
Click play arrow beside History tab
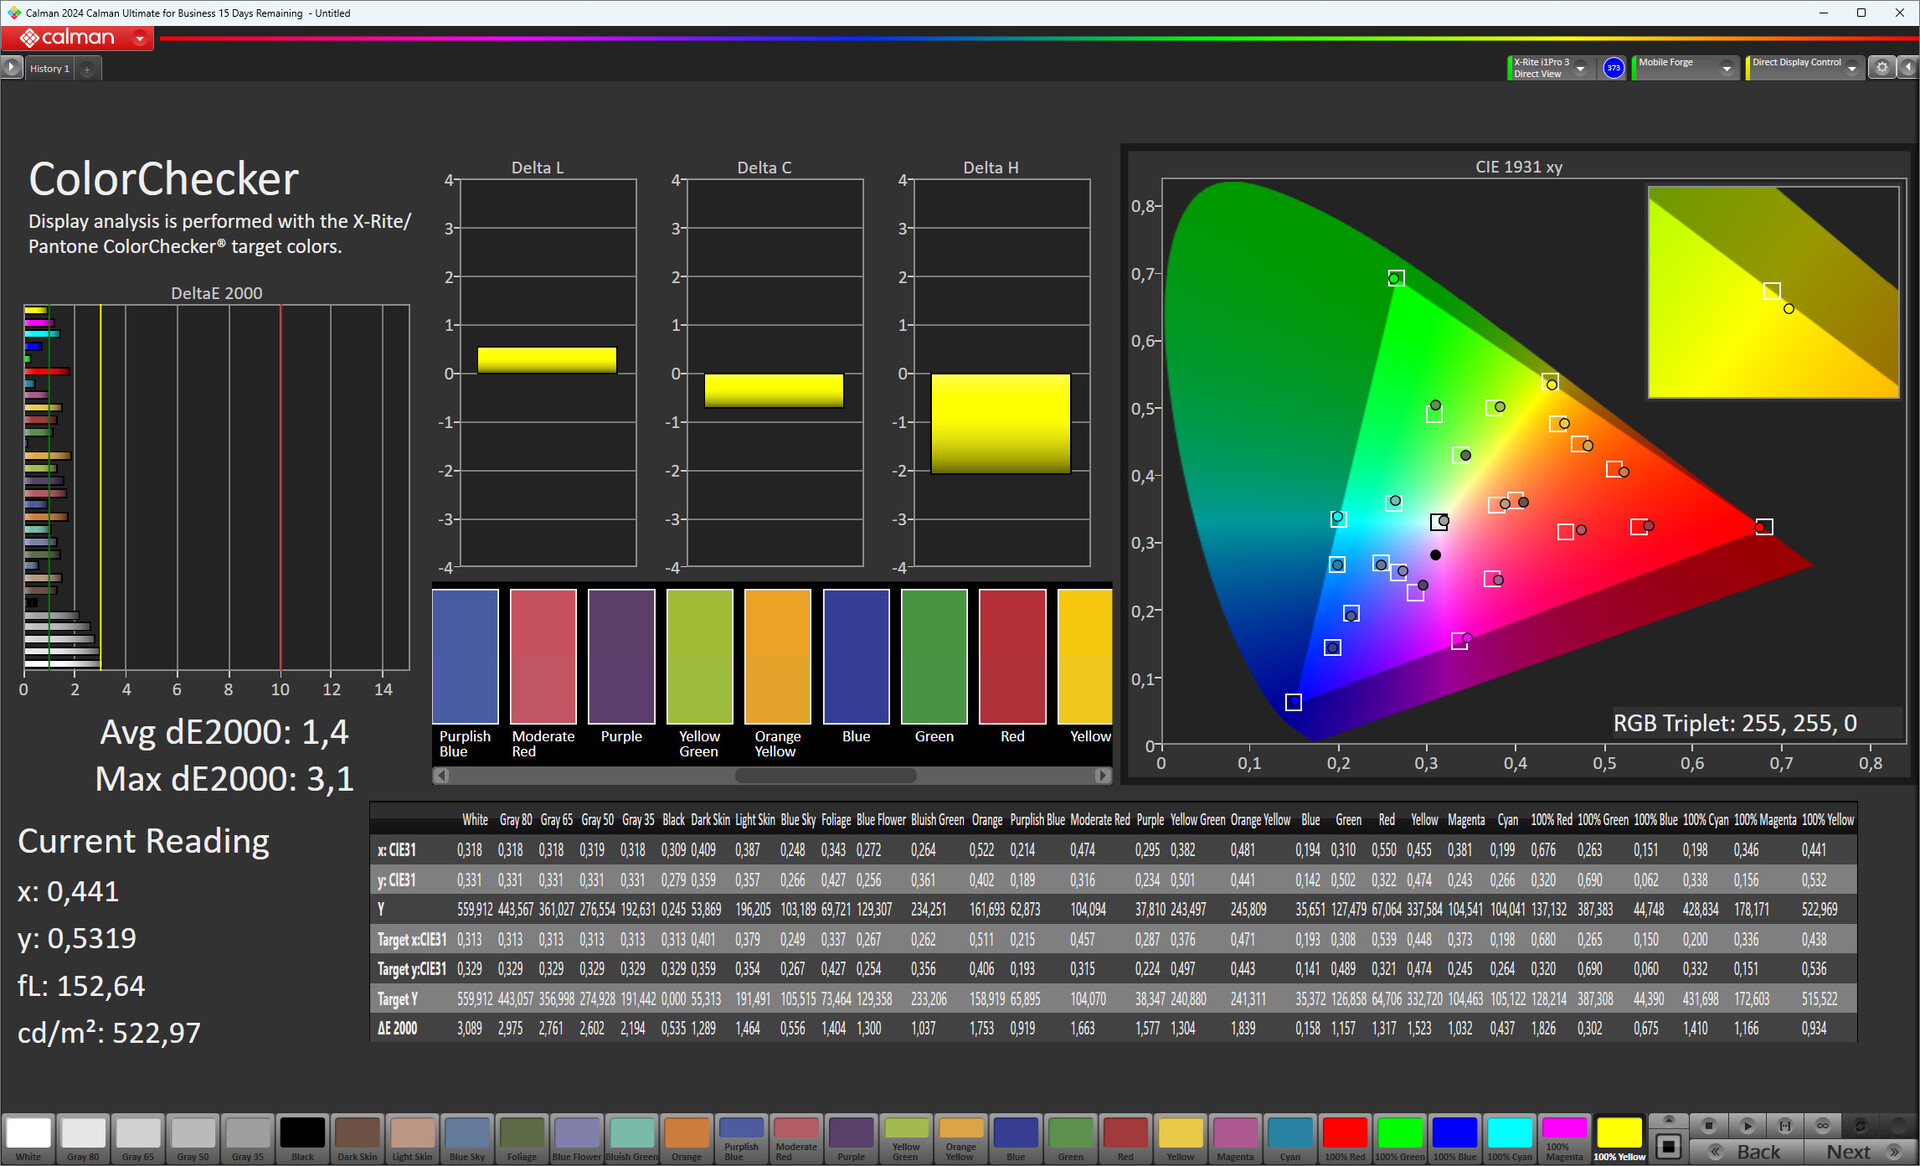click(11, 67)
